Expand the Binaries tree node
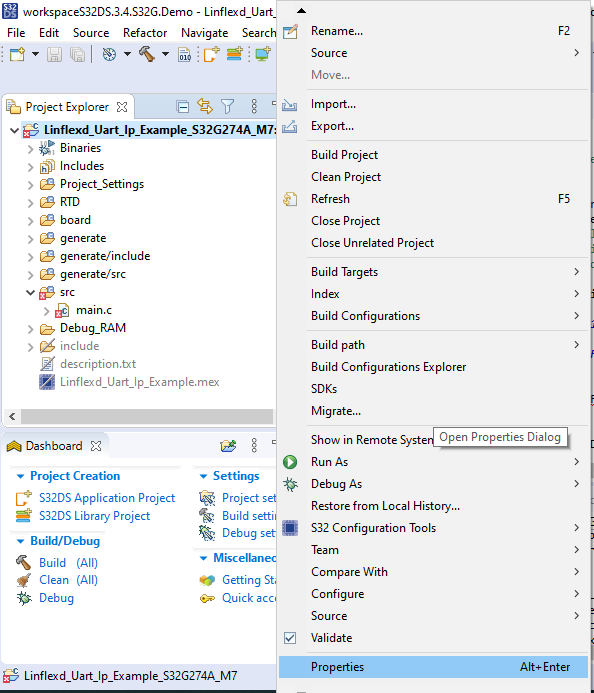This screenshot has width=594, height=693. click(x=30, y=148)
